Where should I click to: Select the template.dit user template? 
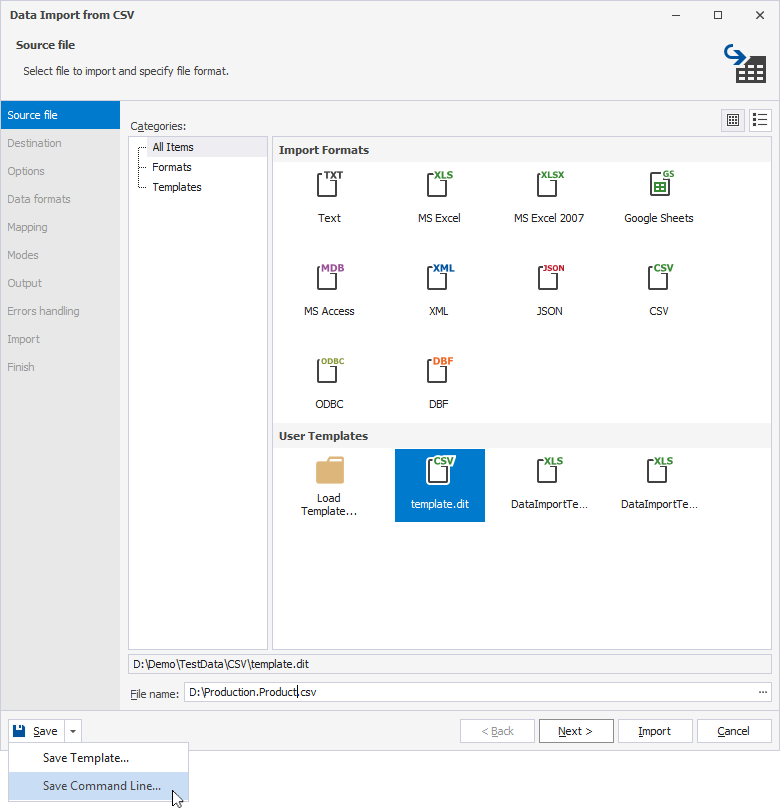tap(439, 485)
